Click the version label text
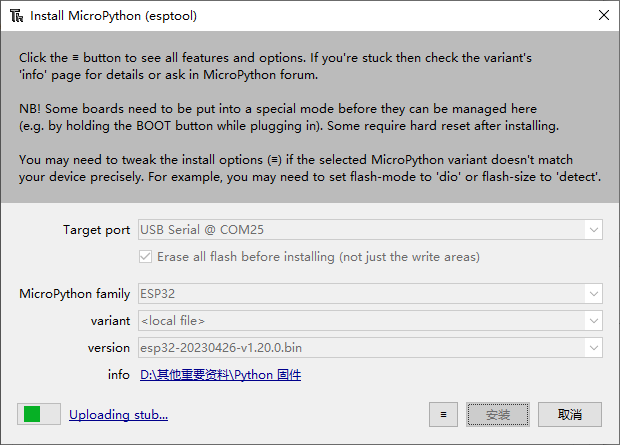 pos(109,348)
